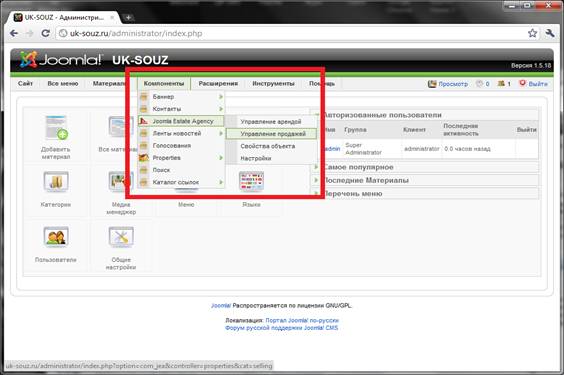The width and height of the screenshot is (564, 375).
Task: Click the Клиент column header
Action: 414,129
